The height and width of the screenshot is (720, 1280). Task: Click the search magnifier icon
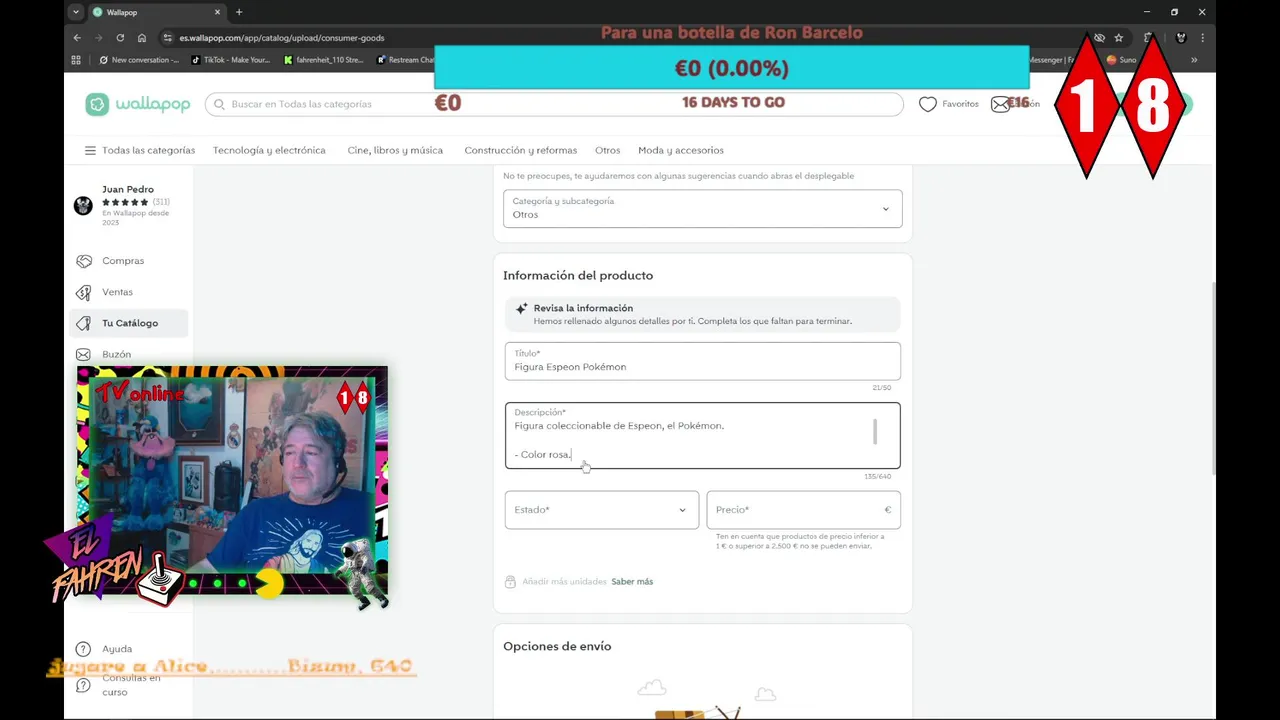(220, 104)
